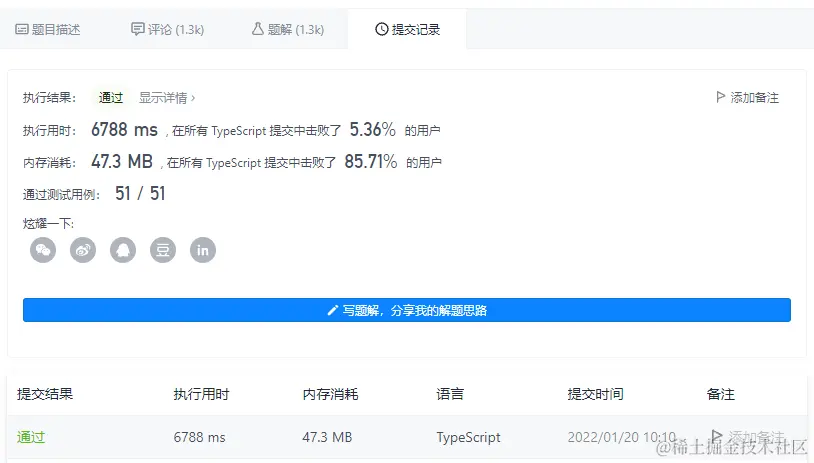Open the green 通过 submission link

(x=31, y=437)
